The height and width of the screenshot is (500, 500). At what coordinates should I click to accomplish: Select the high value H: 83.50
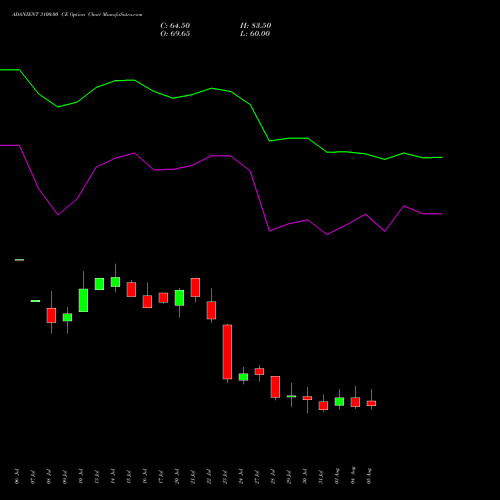tap(255, 26)
